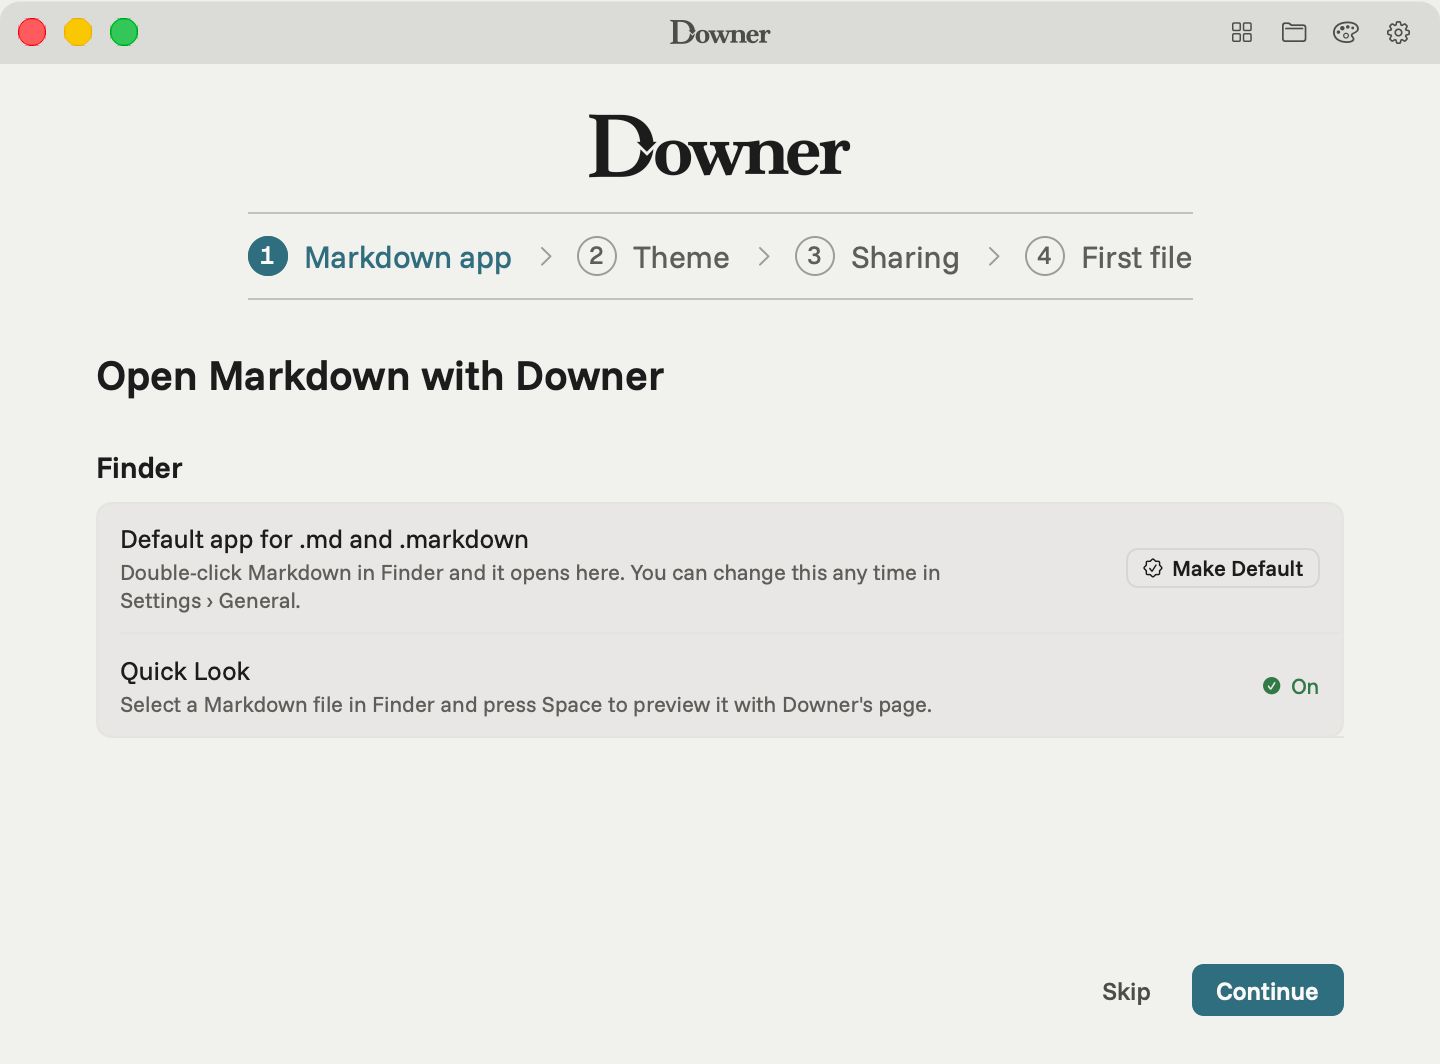
Task: Click the badge icon on Make Default
Action: (x=1153, y=568)
